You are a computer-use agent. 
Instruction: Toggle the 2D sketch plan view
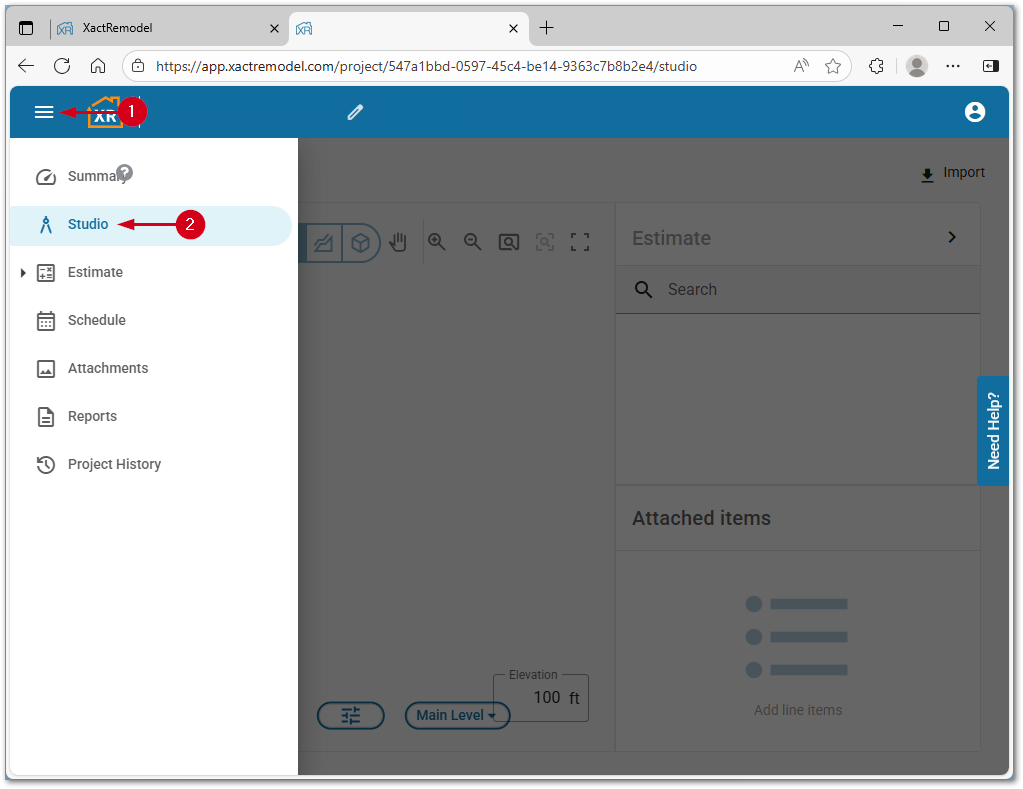(323, 242)
